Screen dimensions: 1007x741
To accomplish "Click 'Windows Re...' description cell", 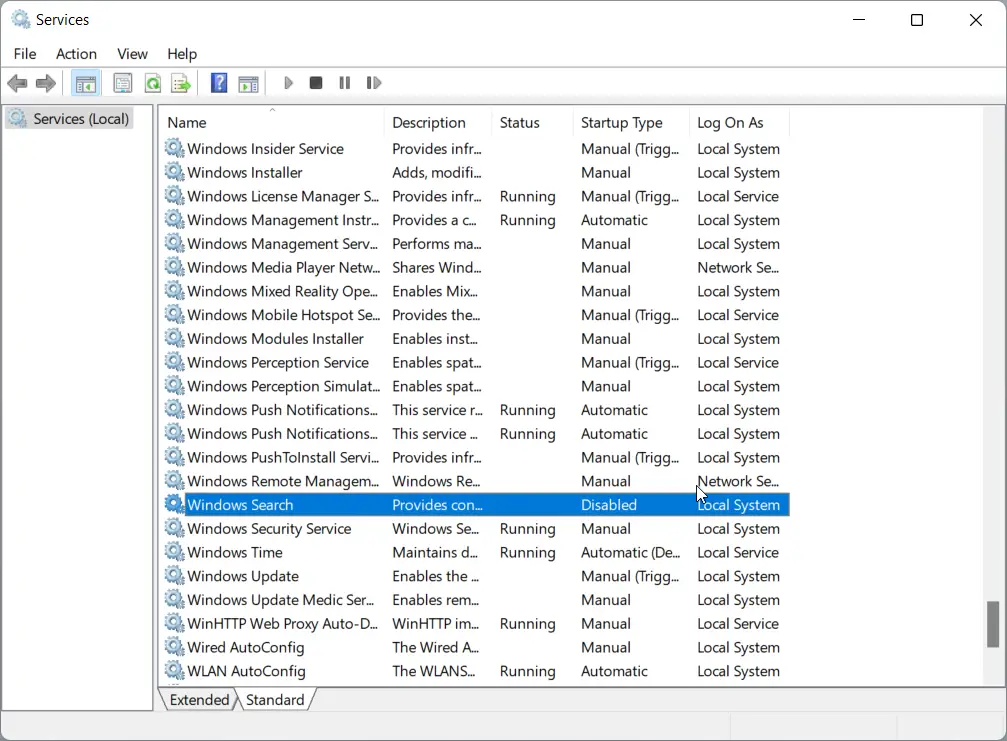I will click(x=436, y=481).
